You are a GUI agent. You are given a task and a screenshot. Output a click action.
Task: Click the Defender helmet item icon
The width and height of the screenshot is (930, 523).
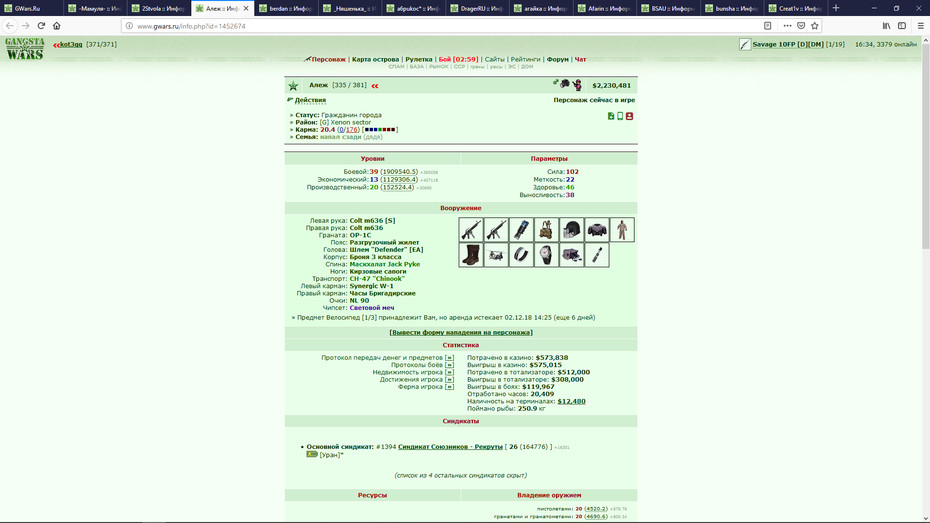click(x=571, y=229)
